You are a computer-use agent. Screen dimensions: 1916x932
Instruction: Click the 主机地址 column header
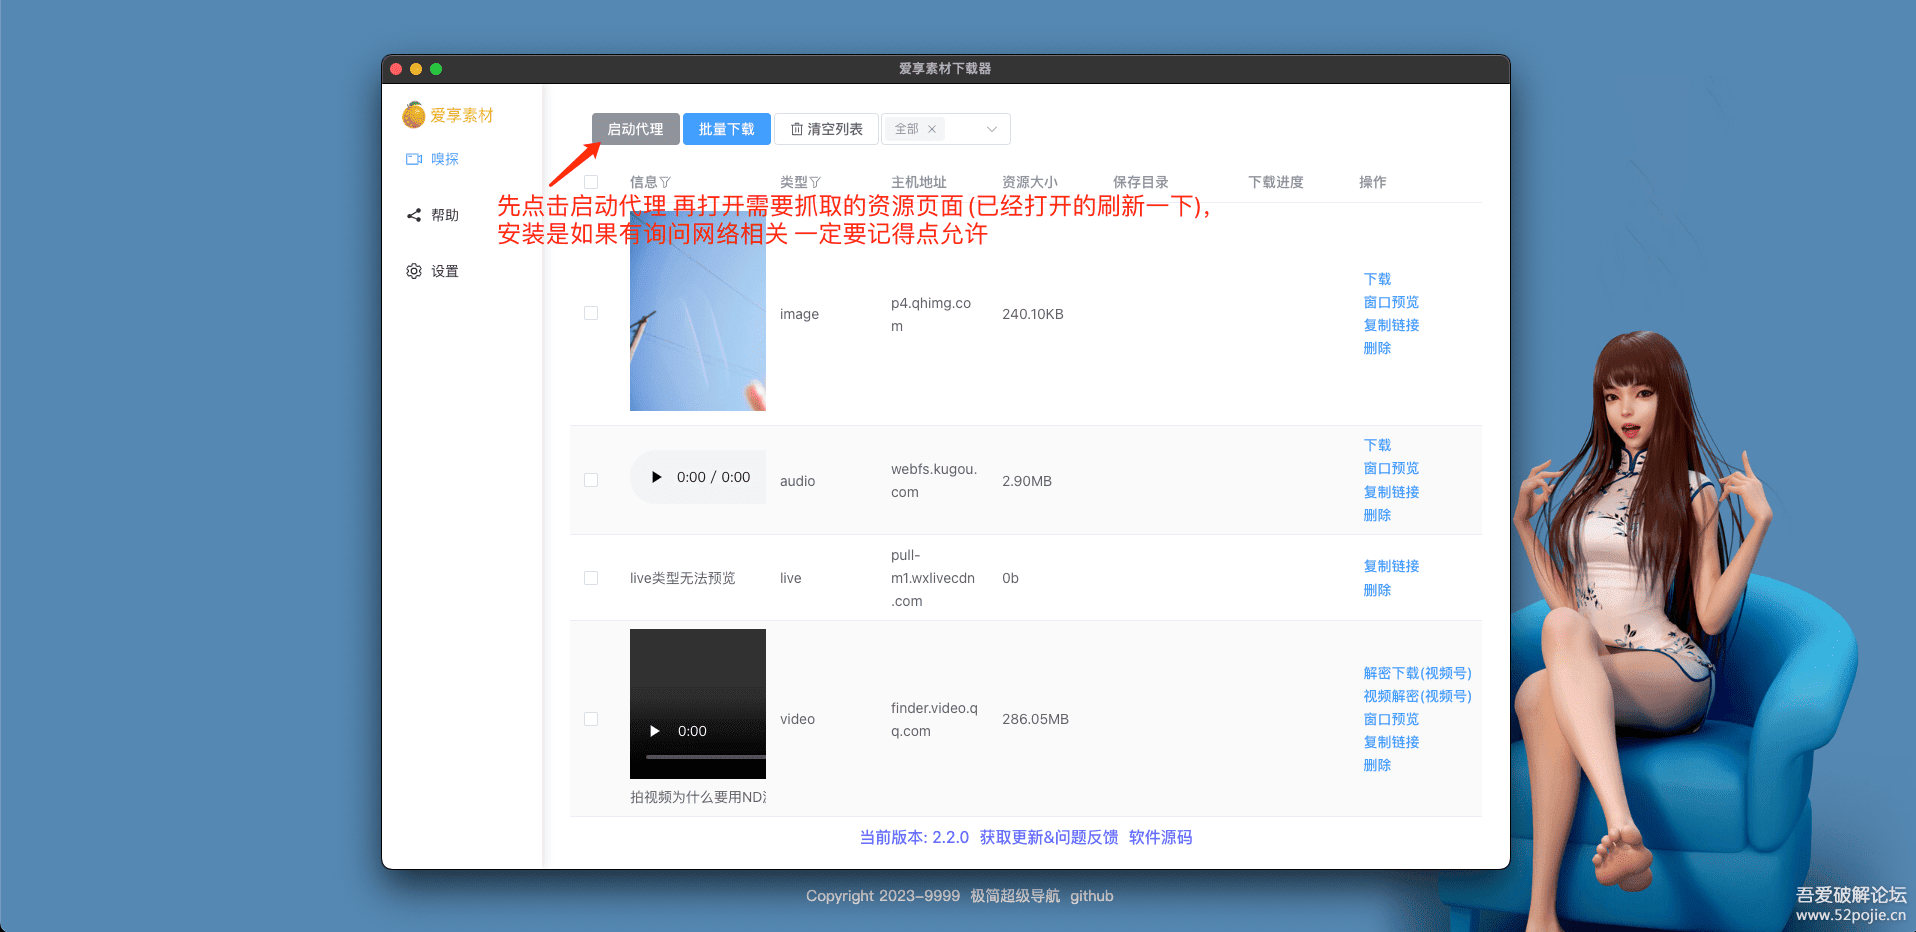(x=919, y=182)
